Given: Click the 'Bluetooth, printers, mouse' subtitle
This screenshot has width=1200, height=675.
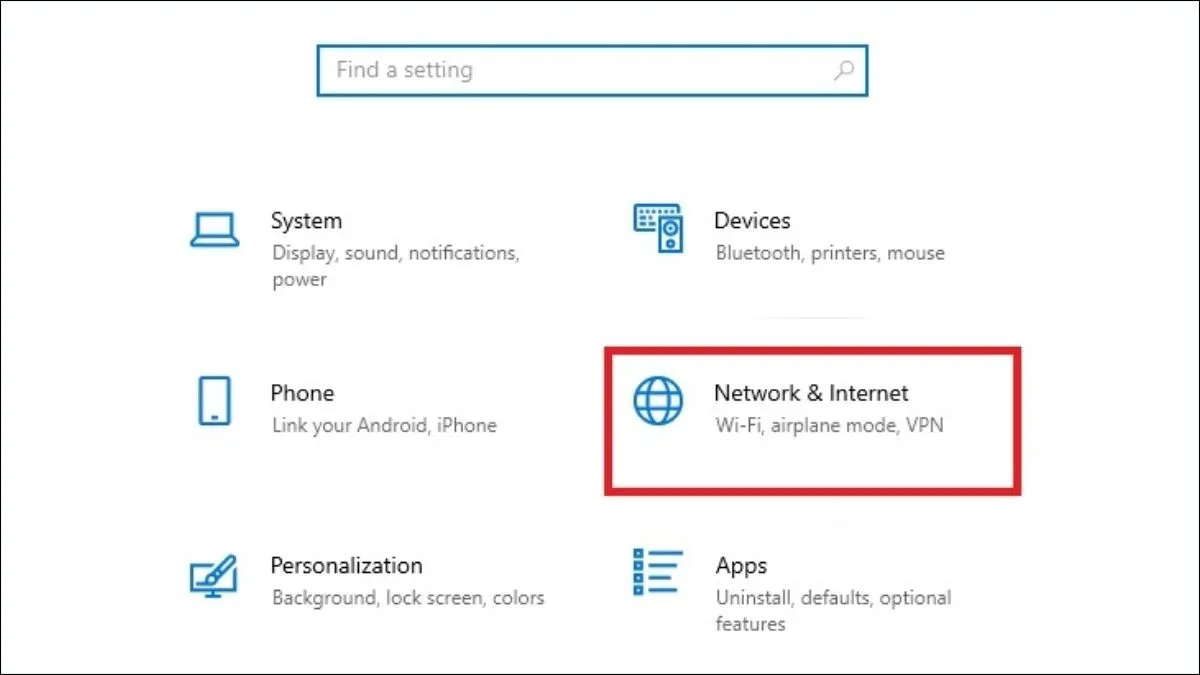Looking at the screenshot, I should click(830, 253).
